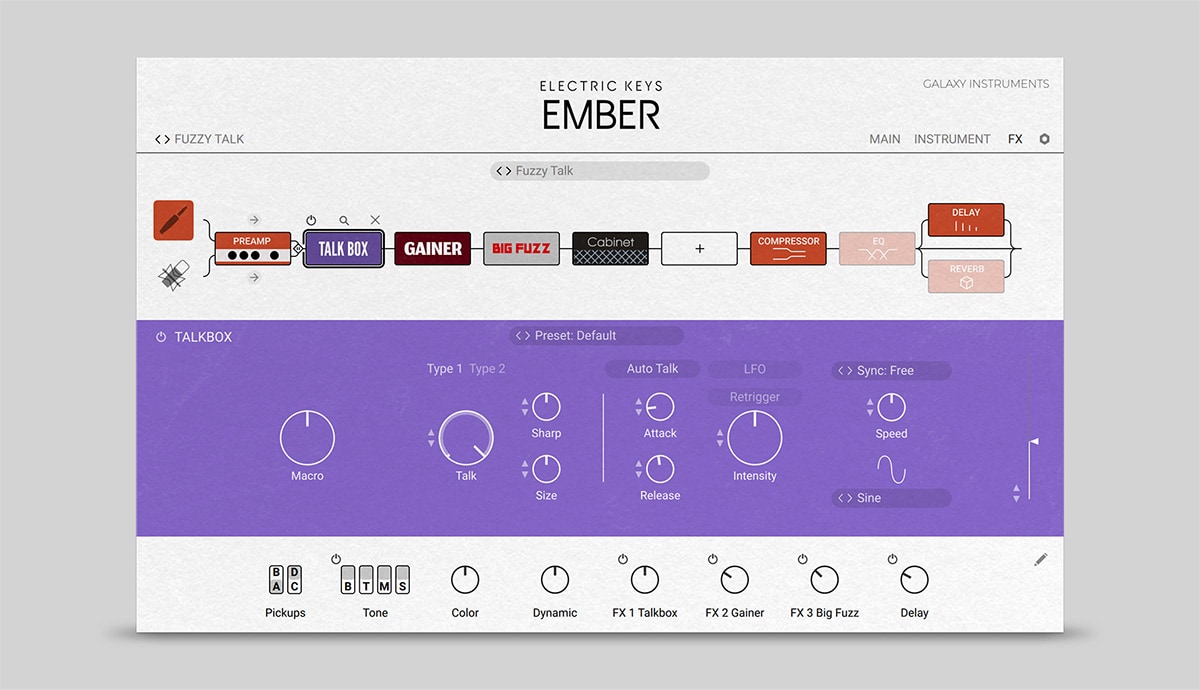Select the crossed-out microphone input icon

174,275
